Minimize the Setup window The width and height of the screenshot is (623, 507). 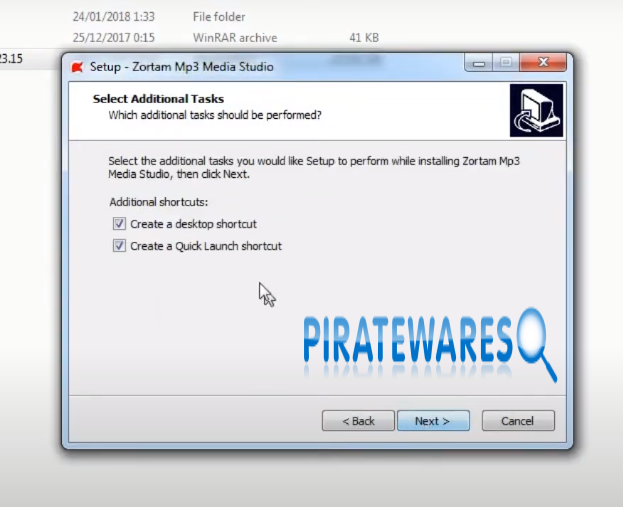pyautogui.click(x=478, y=65)
